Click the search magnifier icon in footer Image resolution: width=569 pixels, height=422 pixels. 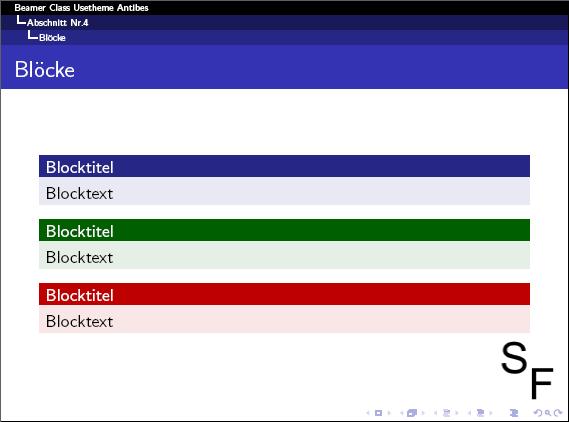pos(548,413)
